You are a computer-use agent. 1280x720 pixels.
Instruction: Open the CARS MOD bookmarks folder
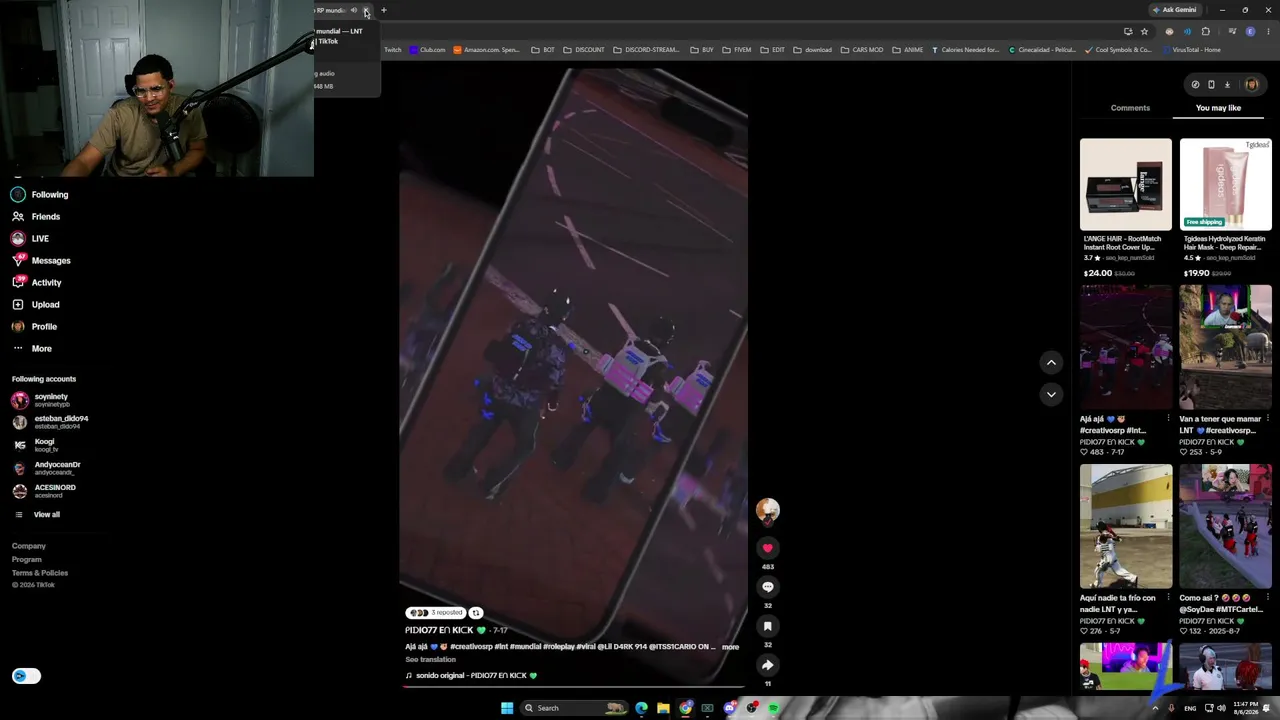point(862,50)
